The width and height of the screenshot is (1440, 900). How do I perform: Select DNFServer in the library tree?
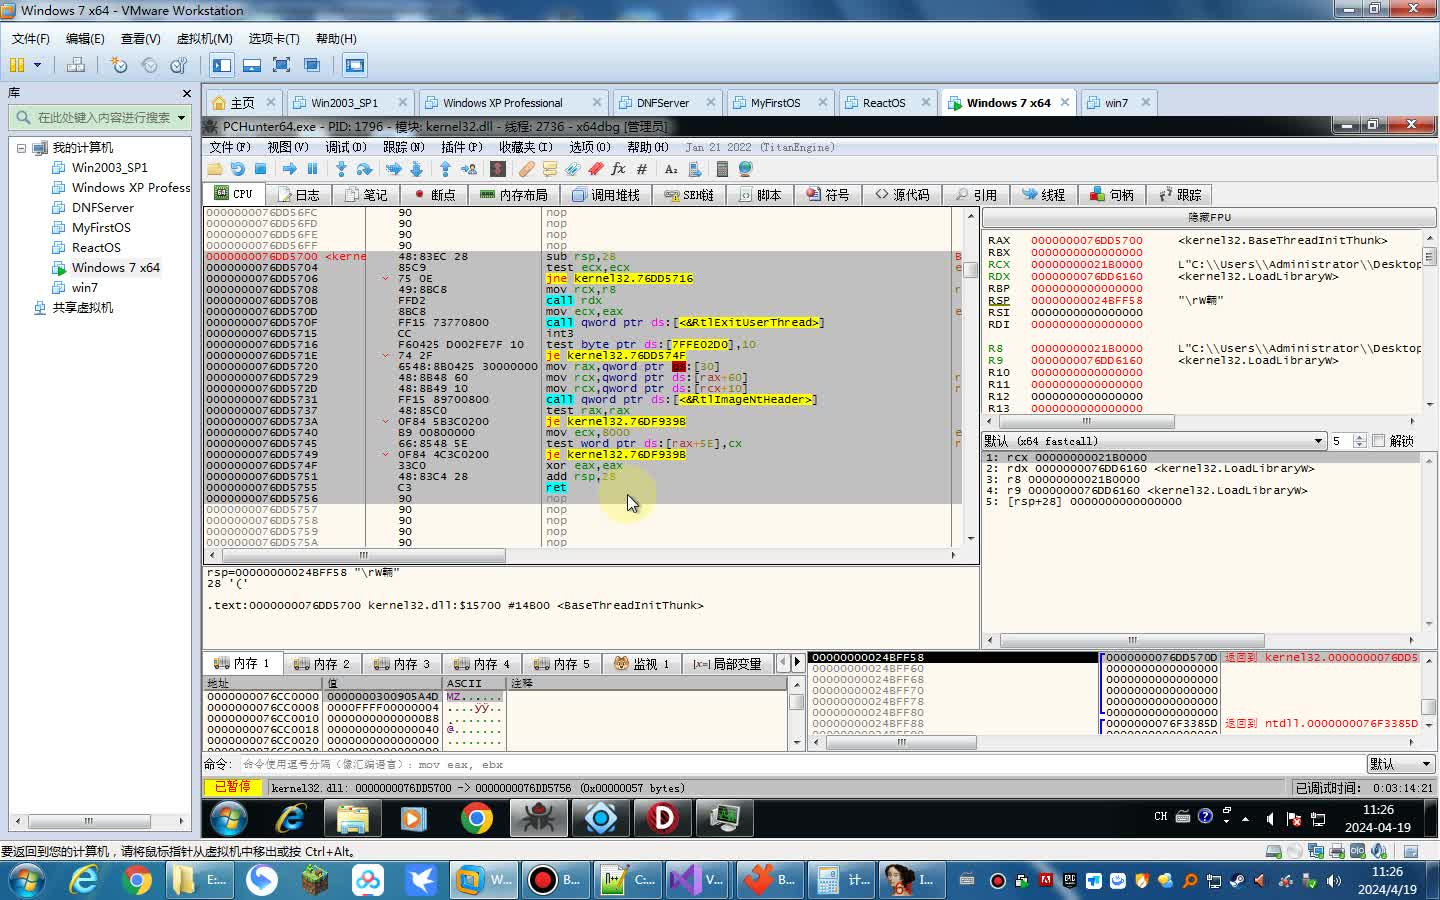pyautogui.click(x=102, y=207)
